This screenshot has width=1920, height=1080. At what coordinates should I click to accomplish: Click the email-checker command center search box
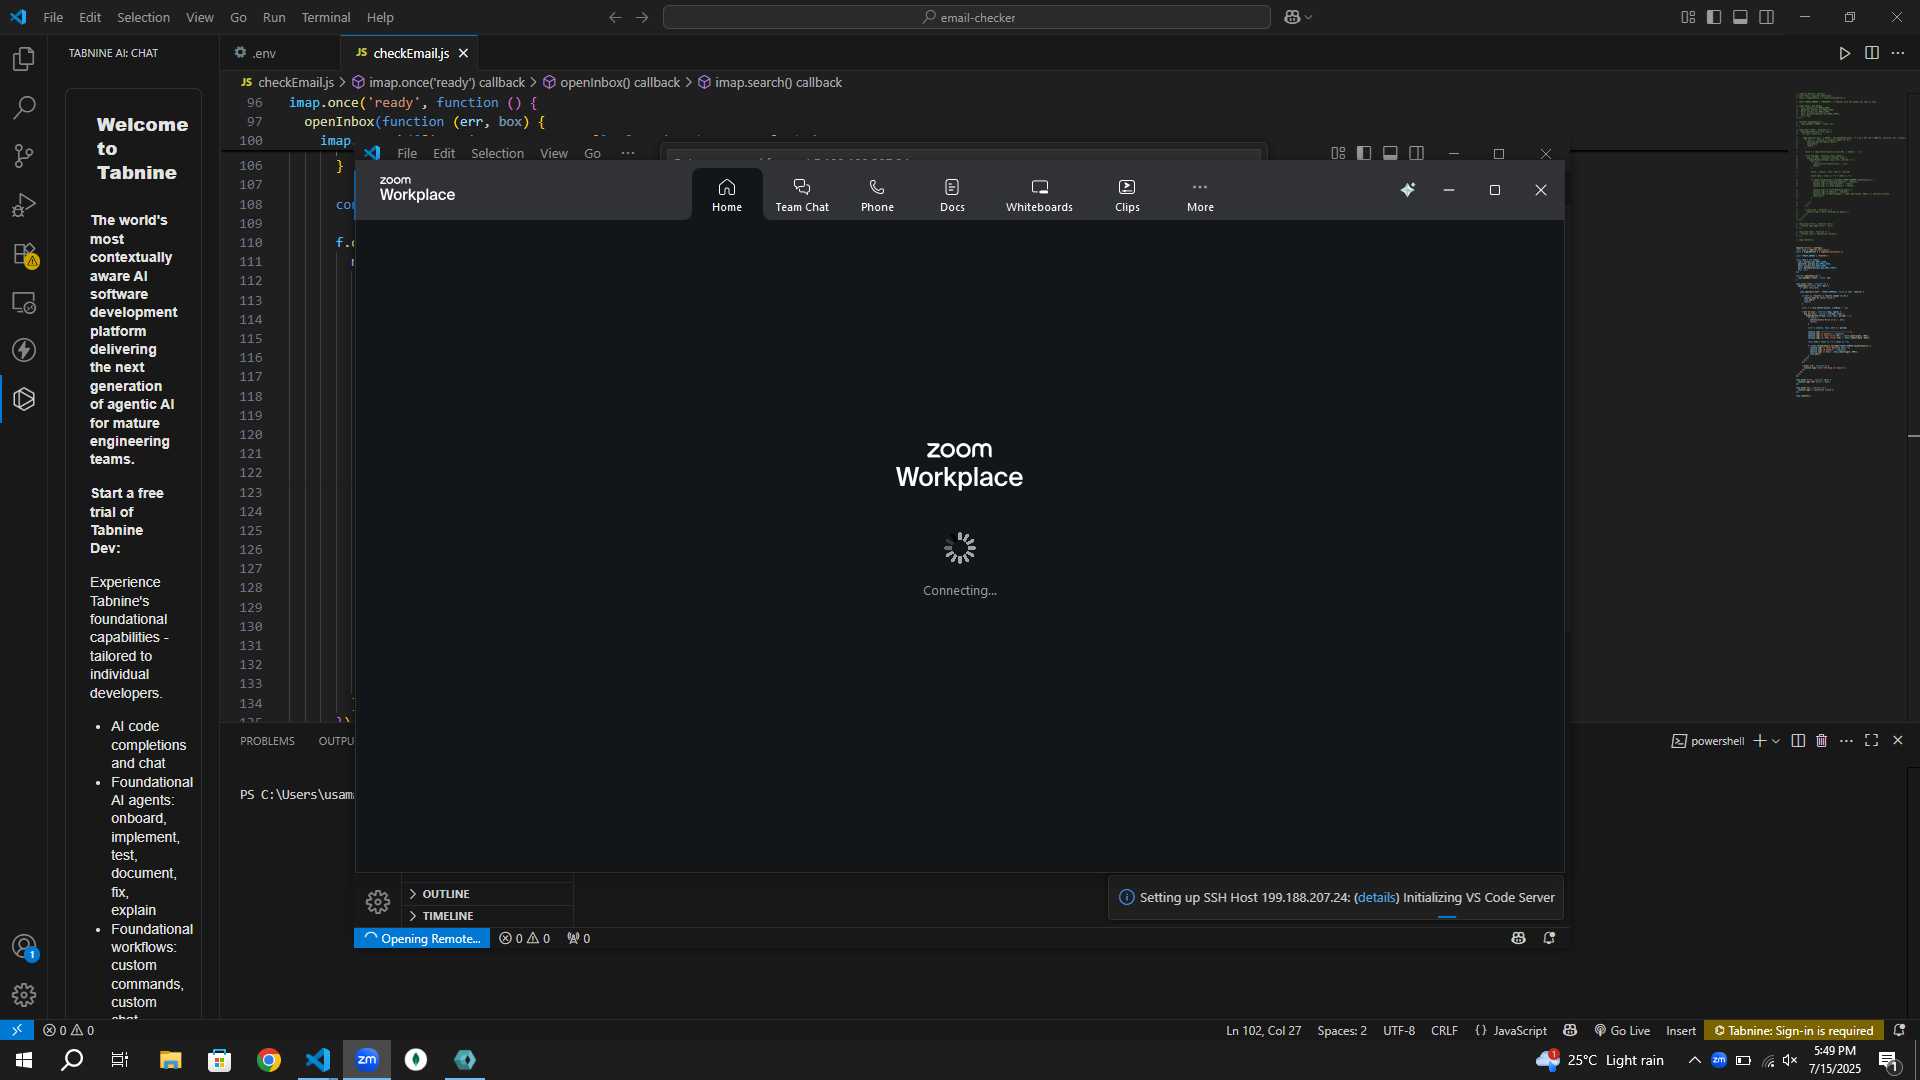(x=967, y=17)
